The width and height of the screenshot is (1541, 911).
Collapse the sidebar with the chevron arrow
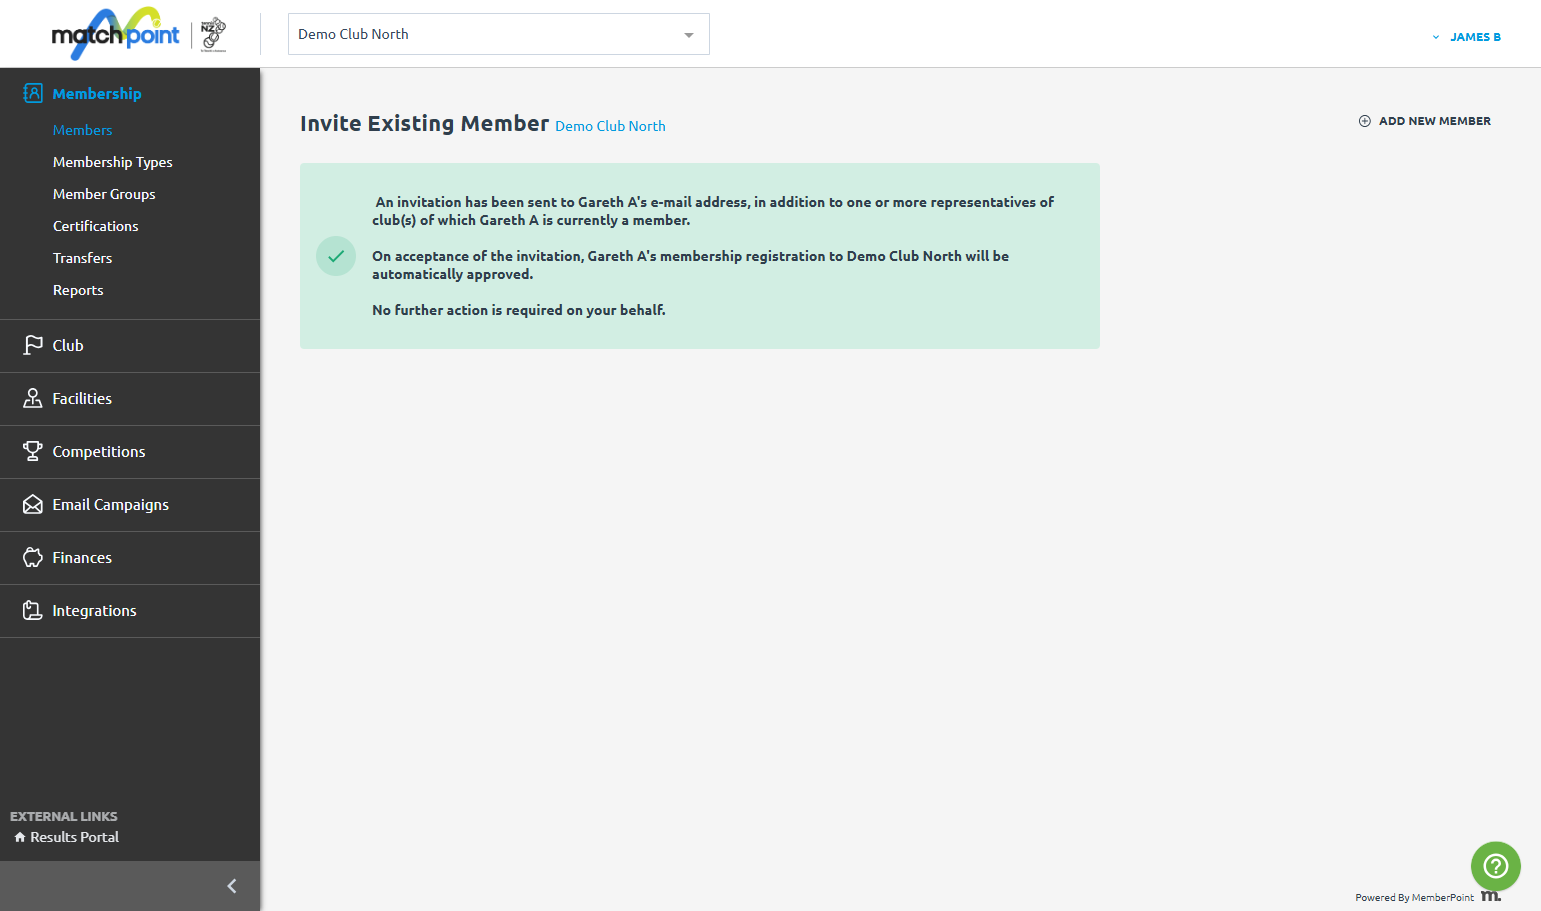[x=232, y=886]
